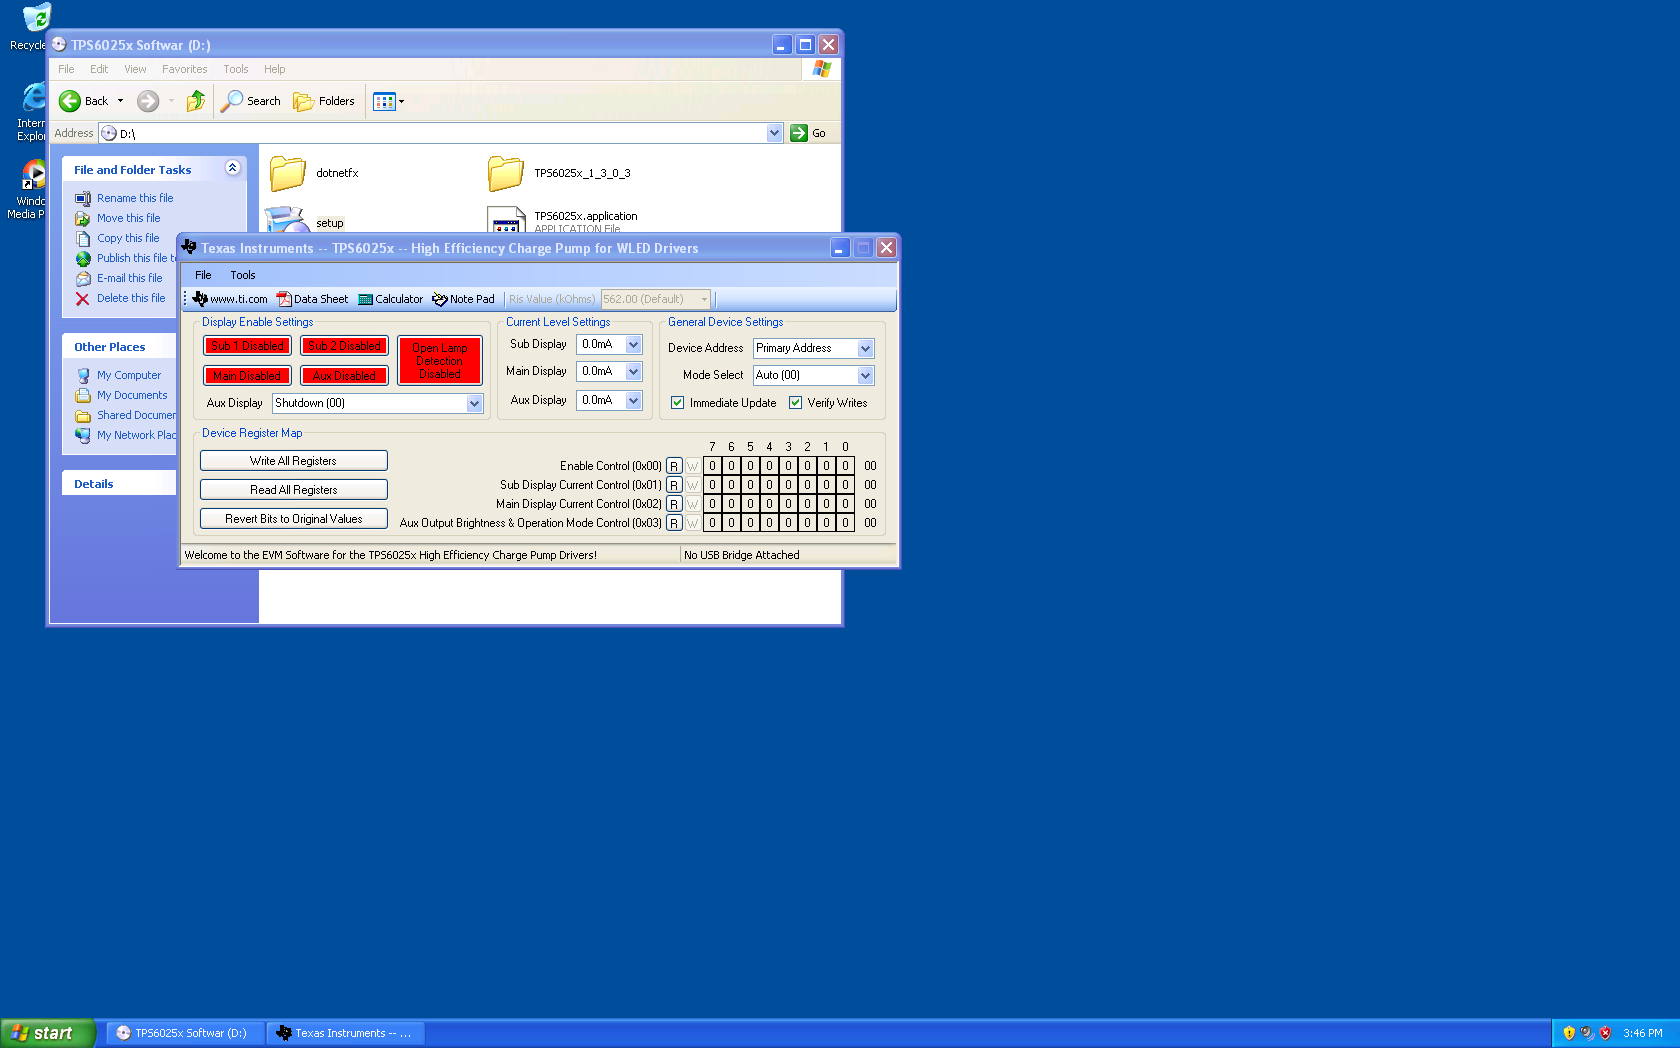Toggle bit 0 of Aux Output Brightness register
Viewport: 1680px width, 1048px height.
coord(845,523)
